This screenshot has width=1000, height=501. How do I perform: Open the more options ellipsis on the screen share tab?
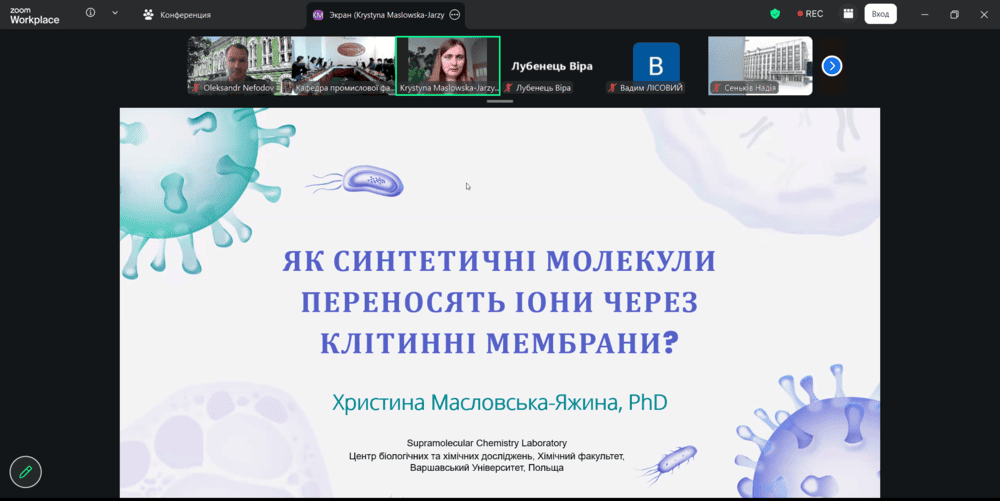tap(455, 15)
